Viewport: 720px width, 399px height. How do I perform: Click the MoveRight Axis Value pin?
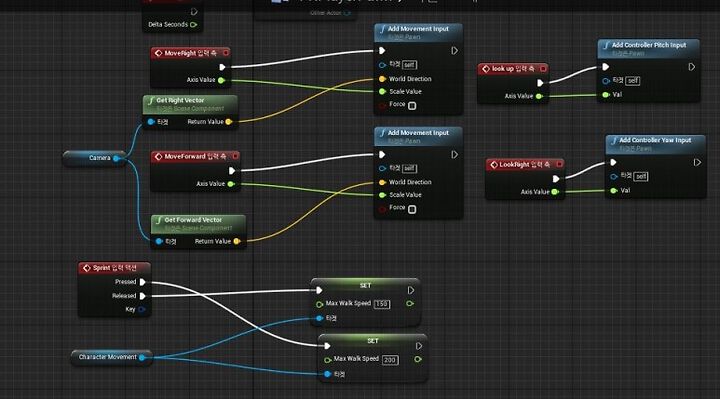(221, 80)
